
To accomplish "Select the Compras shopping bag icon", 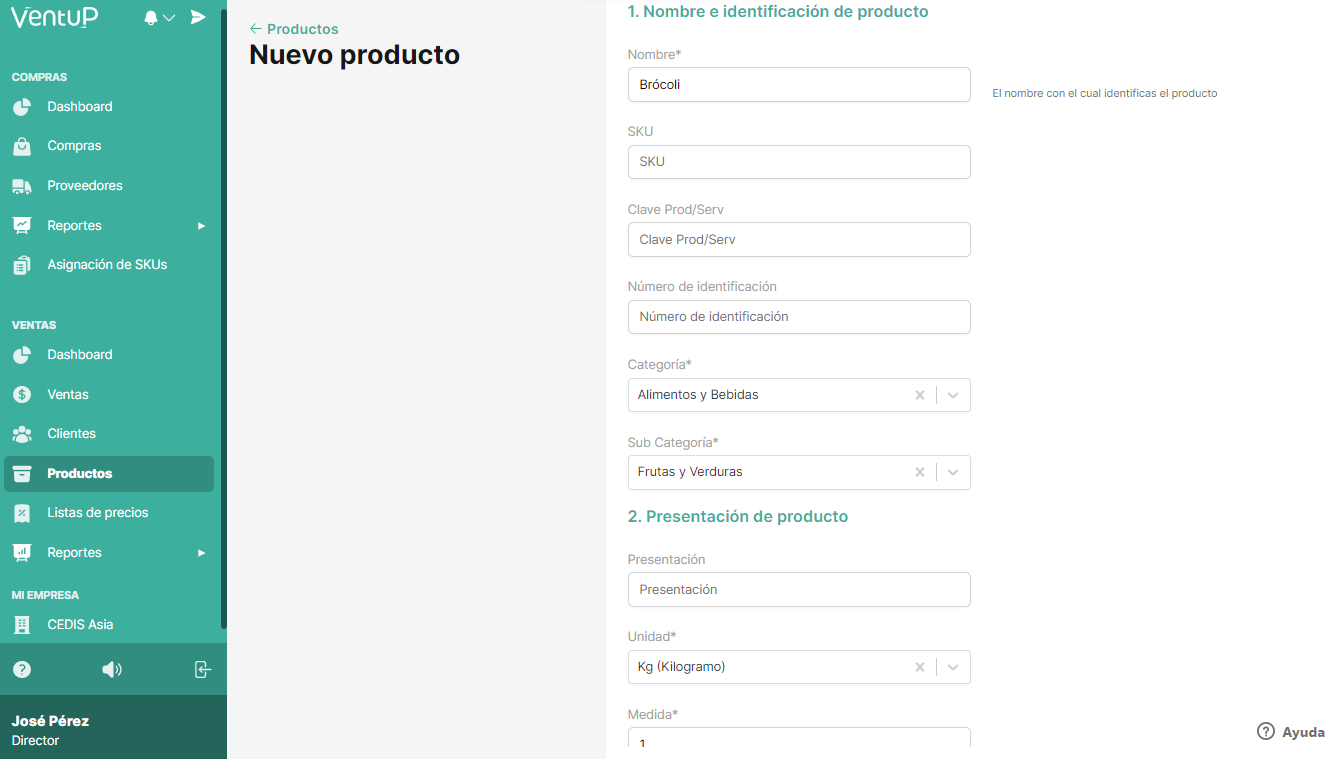I will pyautogui.click(x=22, y=146).
